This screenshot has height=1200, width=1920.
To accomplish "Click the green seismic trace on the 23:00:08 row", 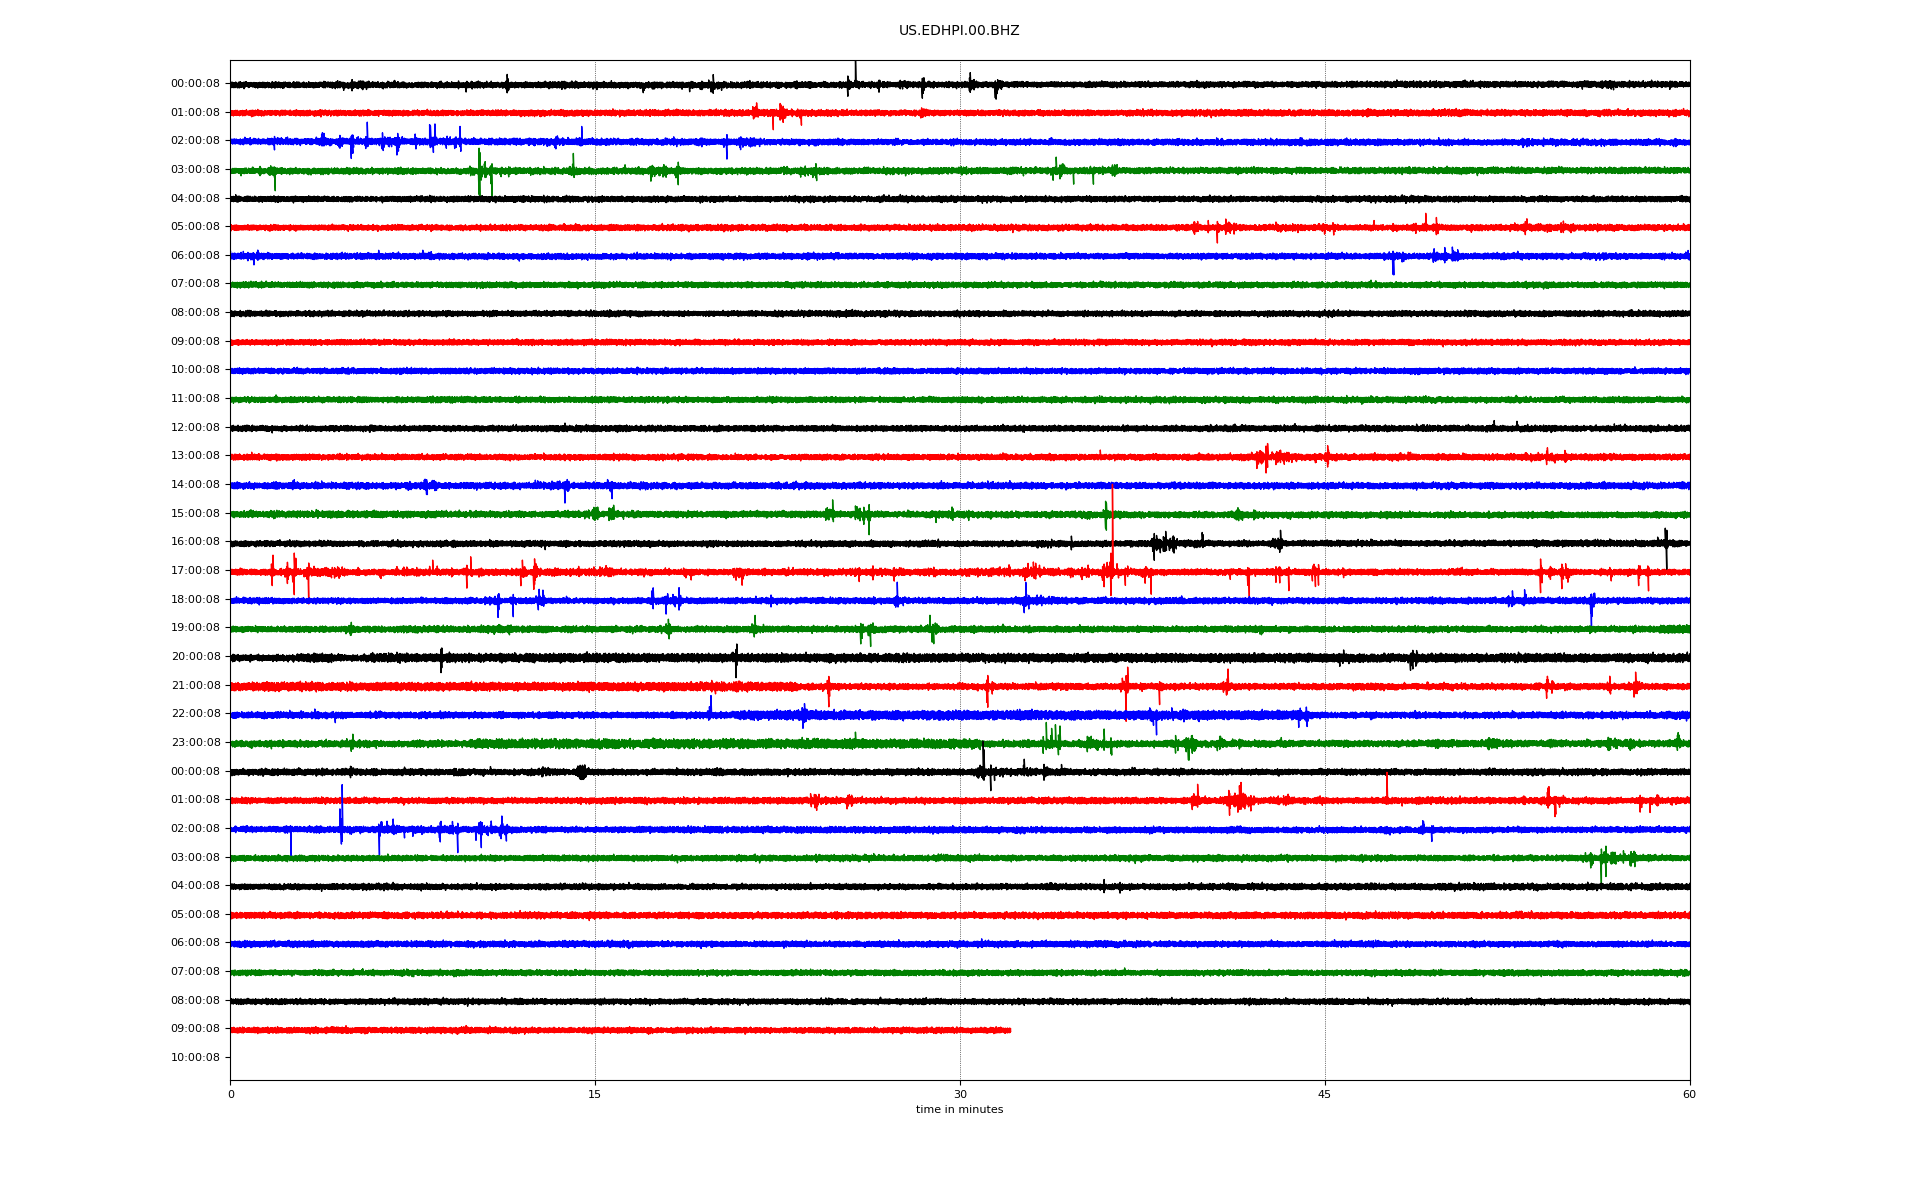I will point(960,743).
